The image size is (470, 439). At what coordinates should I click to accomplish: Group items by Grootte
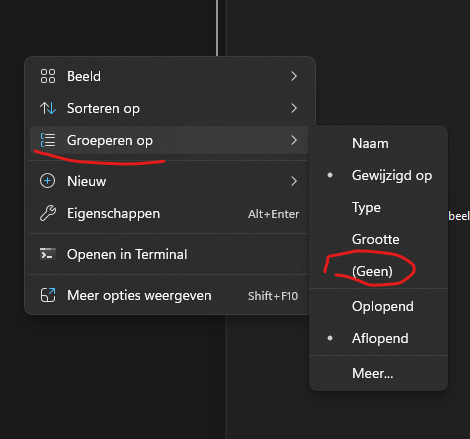[x=378, y=239]
